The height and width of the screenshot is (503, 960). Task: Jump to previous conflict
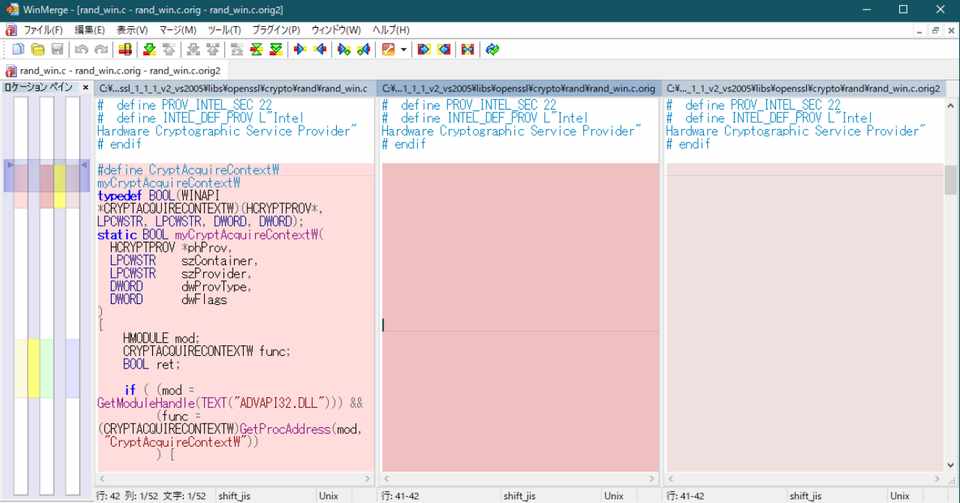click(x=212, y=50)
